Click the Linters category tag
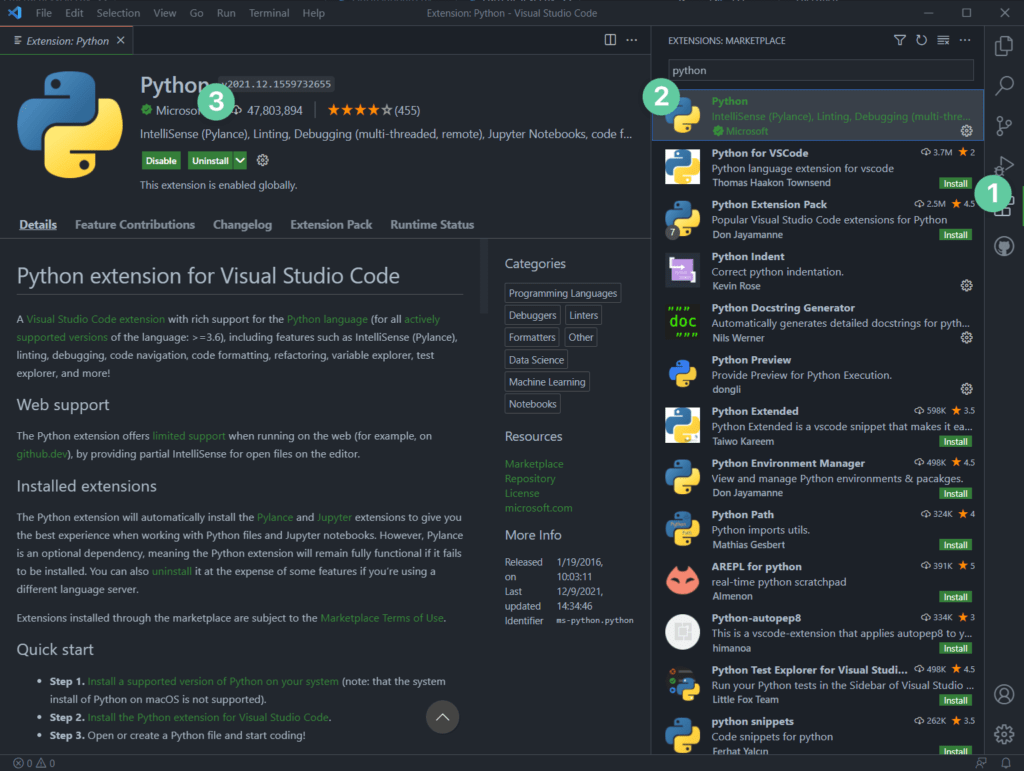The width and height of the screenshot is (1024, 771). click(583, 315)
